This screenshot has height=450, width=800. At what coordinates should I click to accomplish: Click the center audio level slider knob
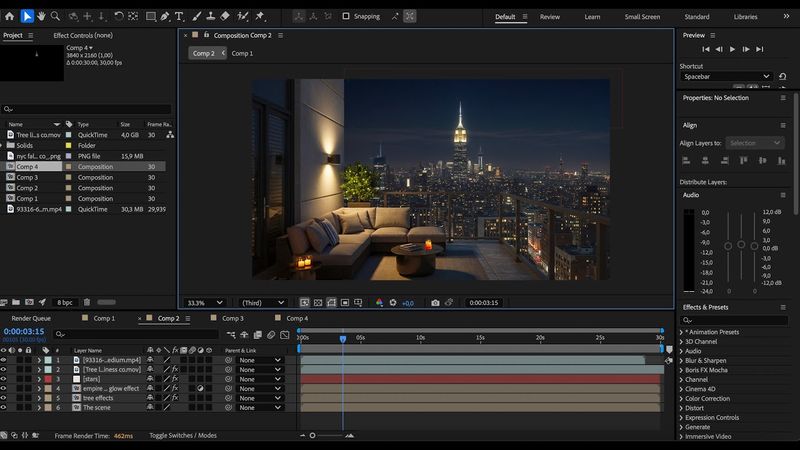pyautogui.click(x=741, y=245)
